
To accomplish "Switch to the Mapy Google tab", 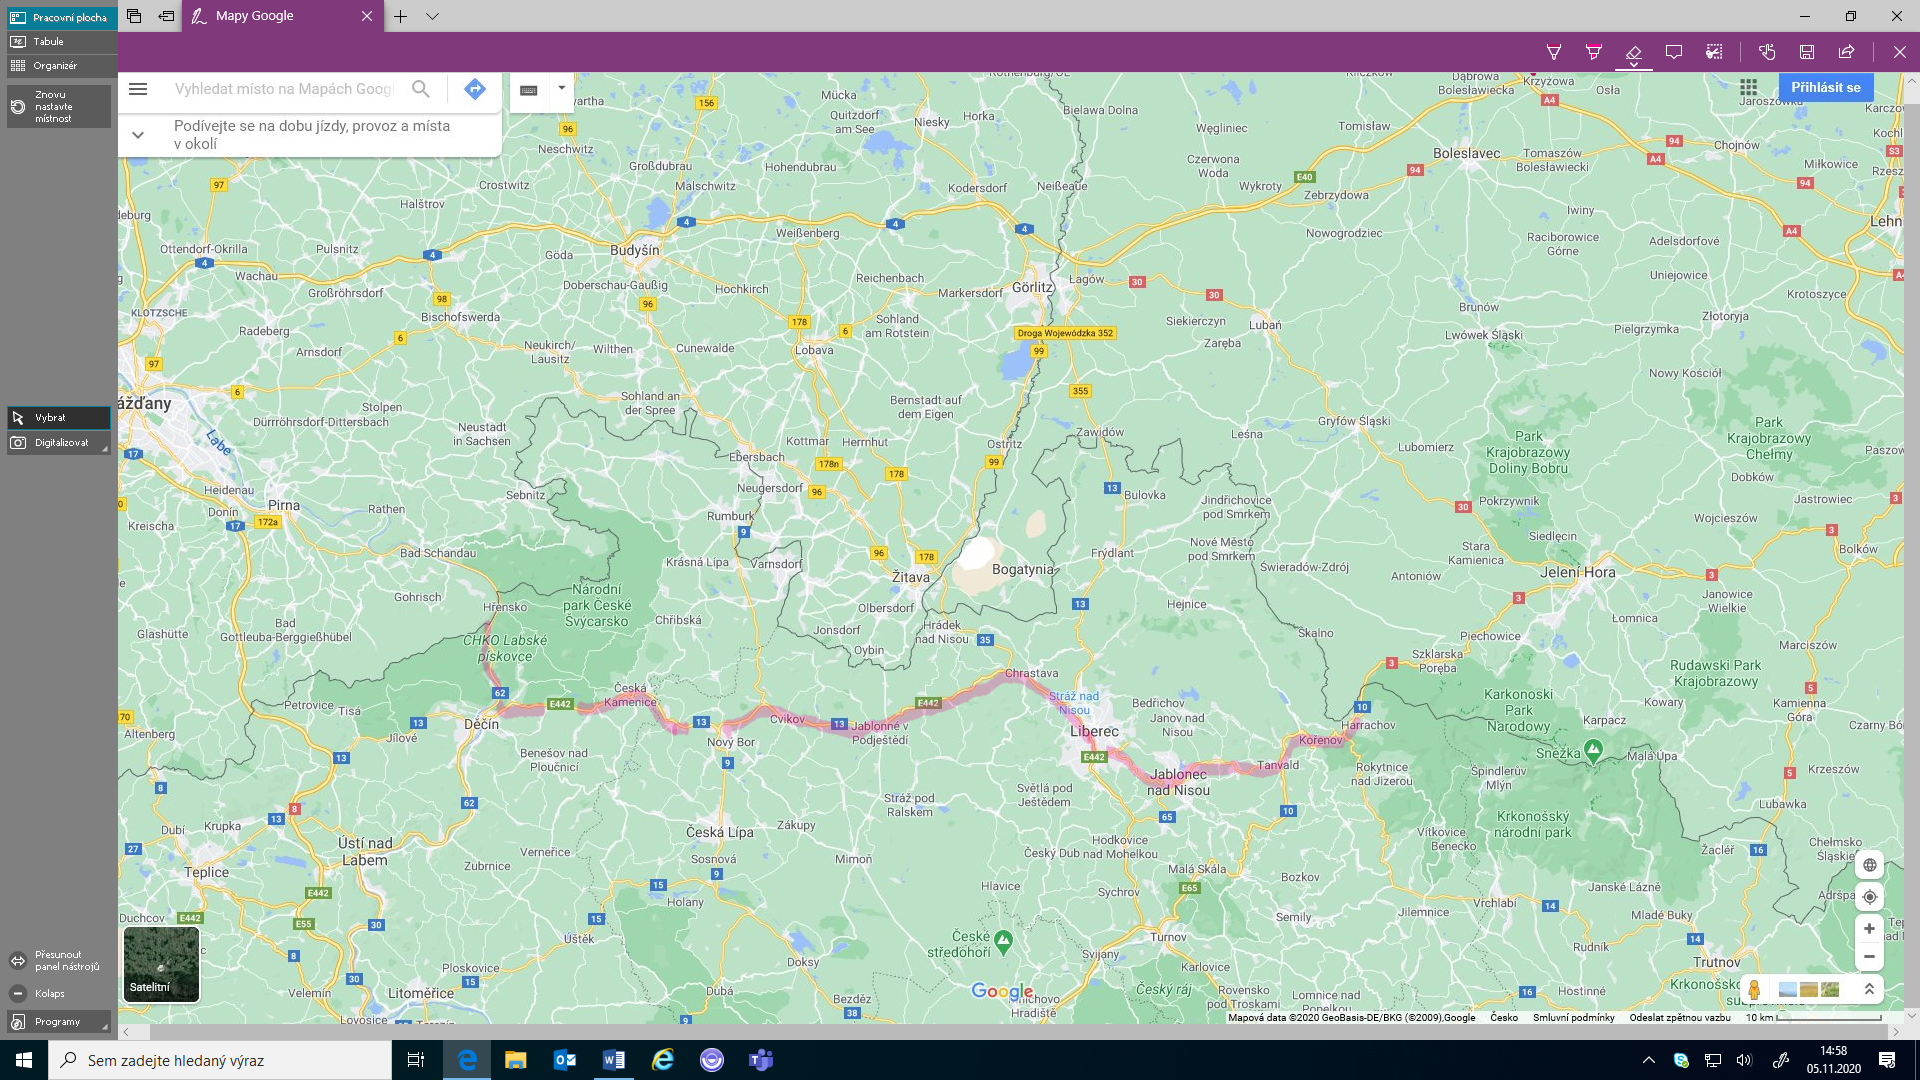I will tap(255, 16).
